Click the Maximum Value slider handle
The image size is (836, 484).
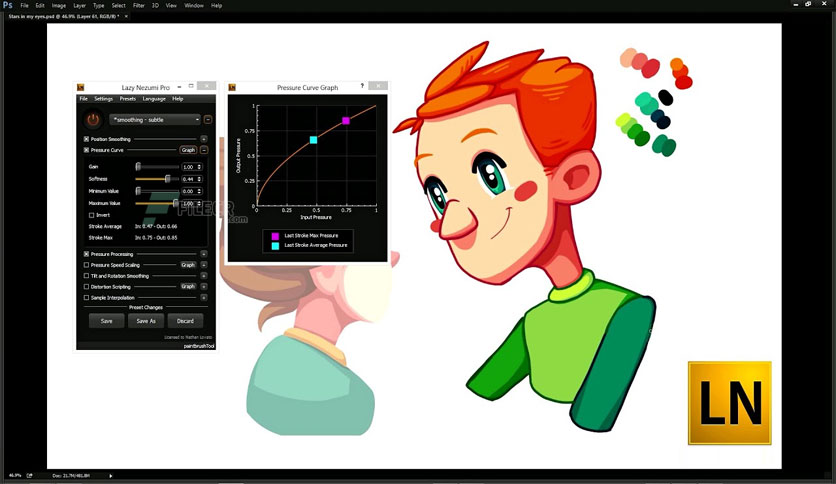pyautogui.click(x=176, y=203)
